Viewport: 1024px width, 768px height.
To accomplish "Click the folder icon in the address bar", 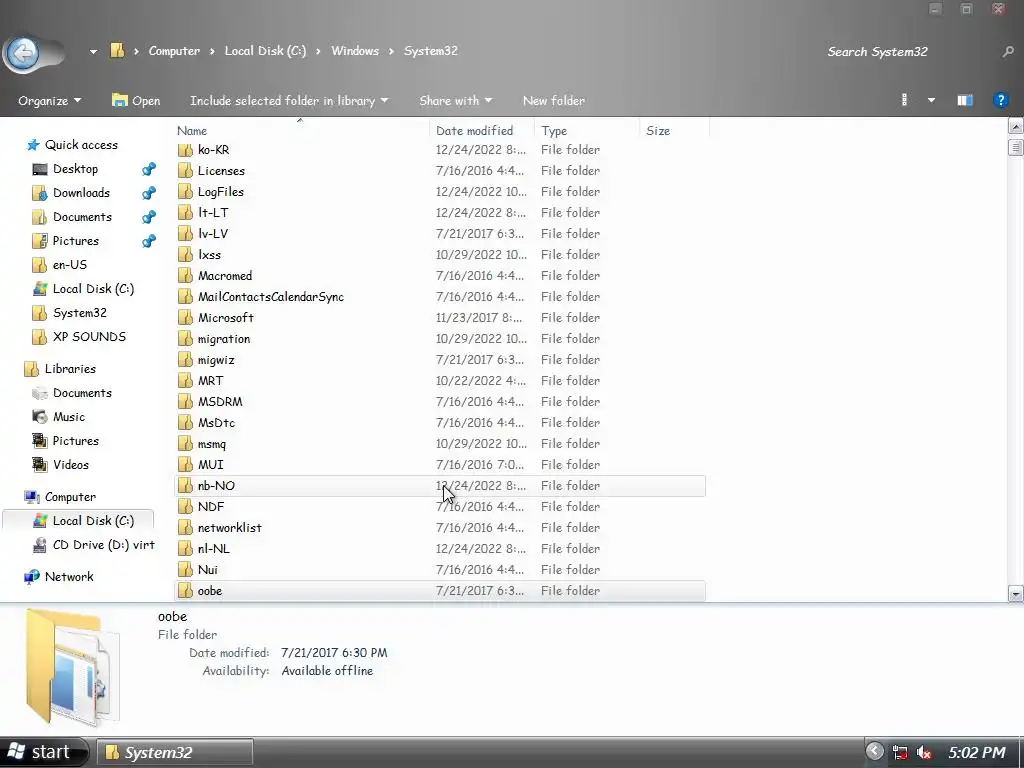I will coord(118,50).
